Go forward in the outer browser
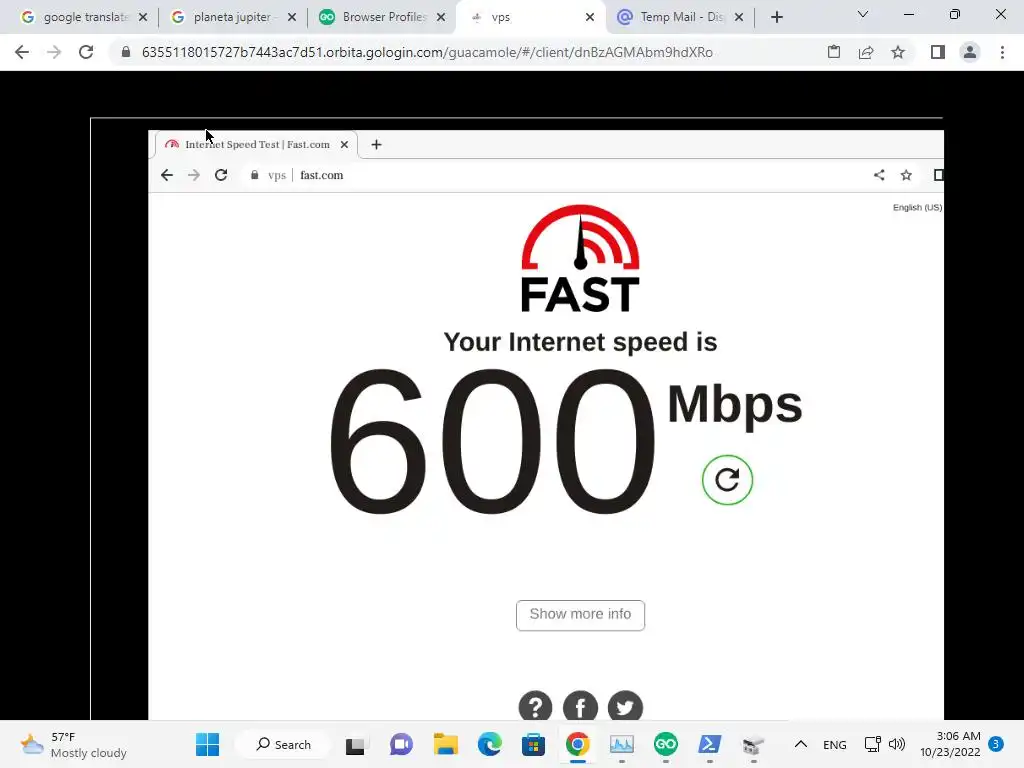The height and width of the screenshot is (768, 1024). click(54, 52)
